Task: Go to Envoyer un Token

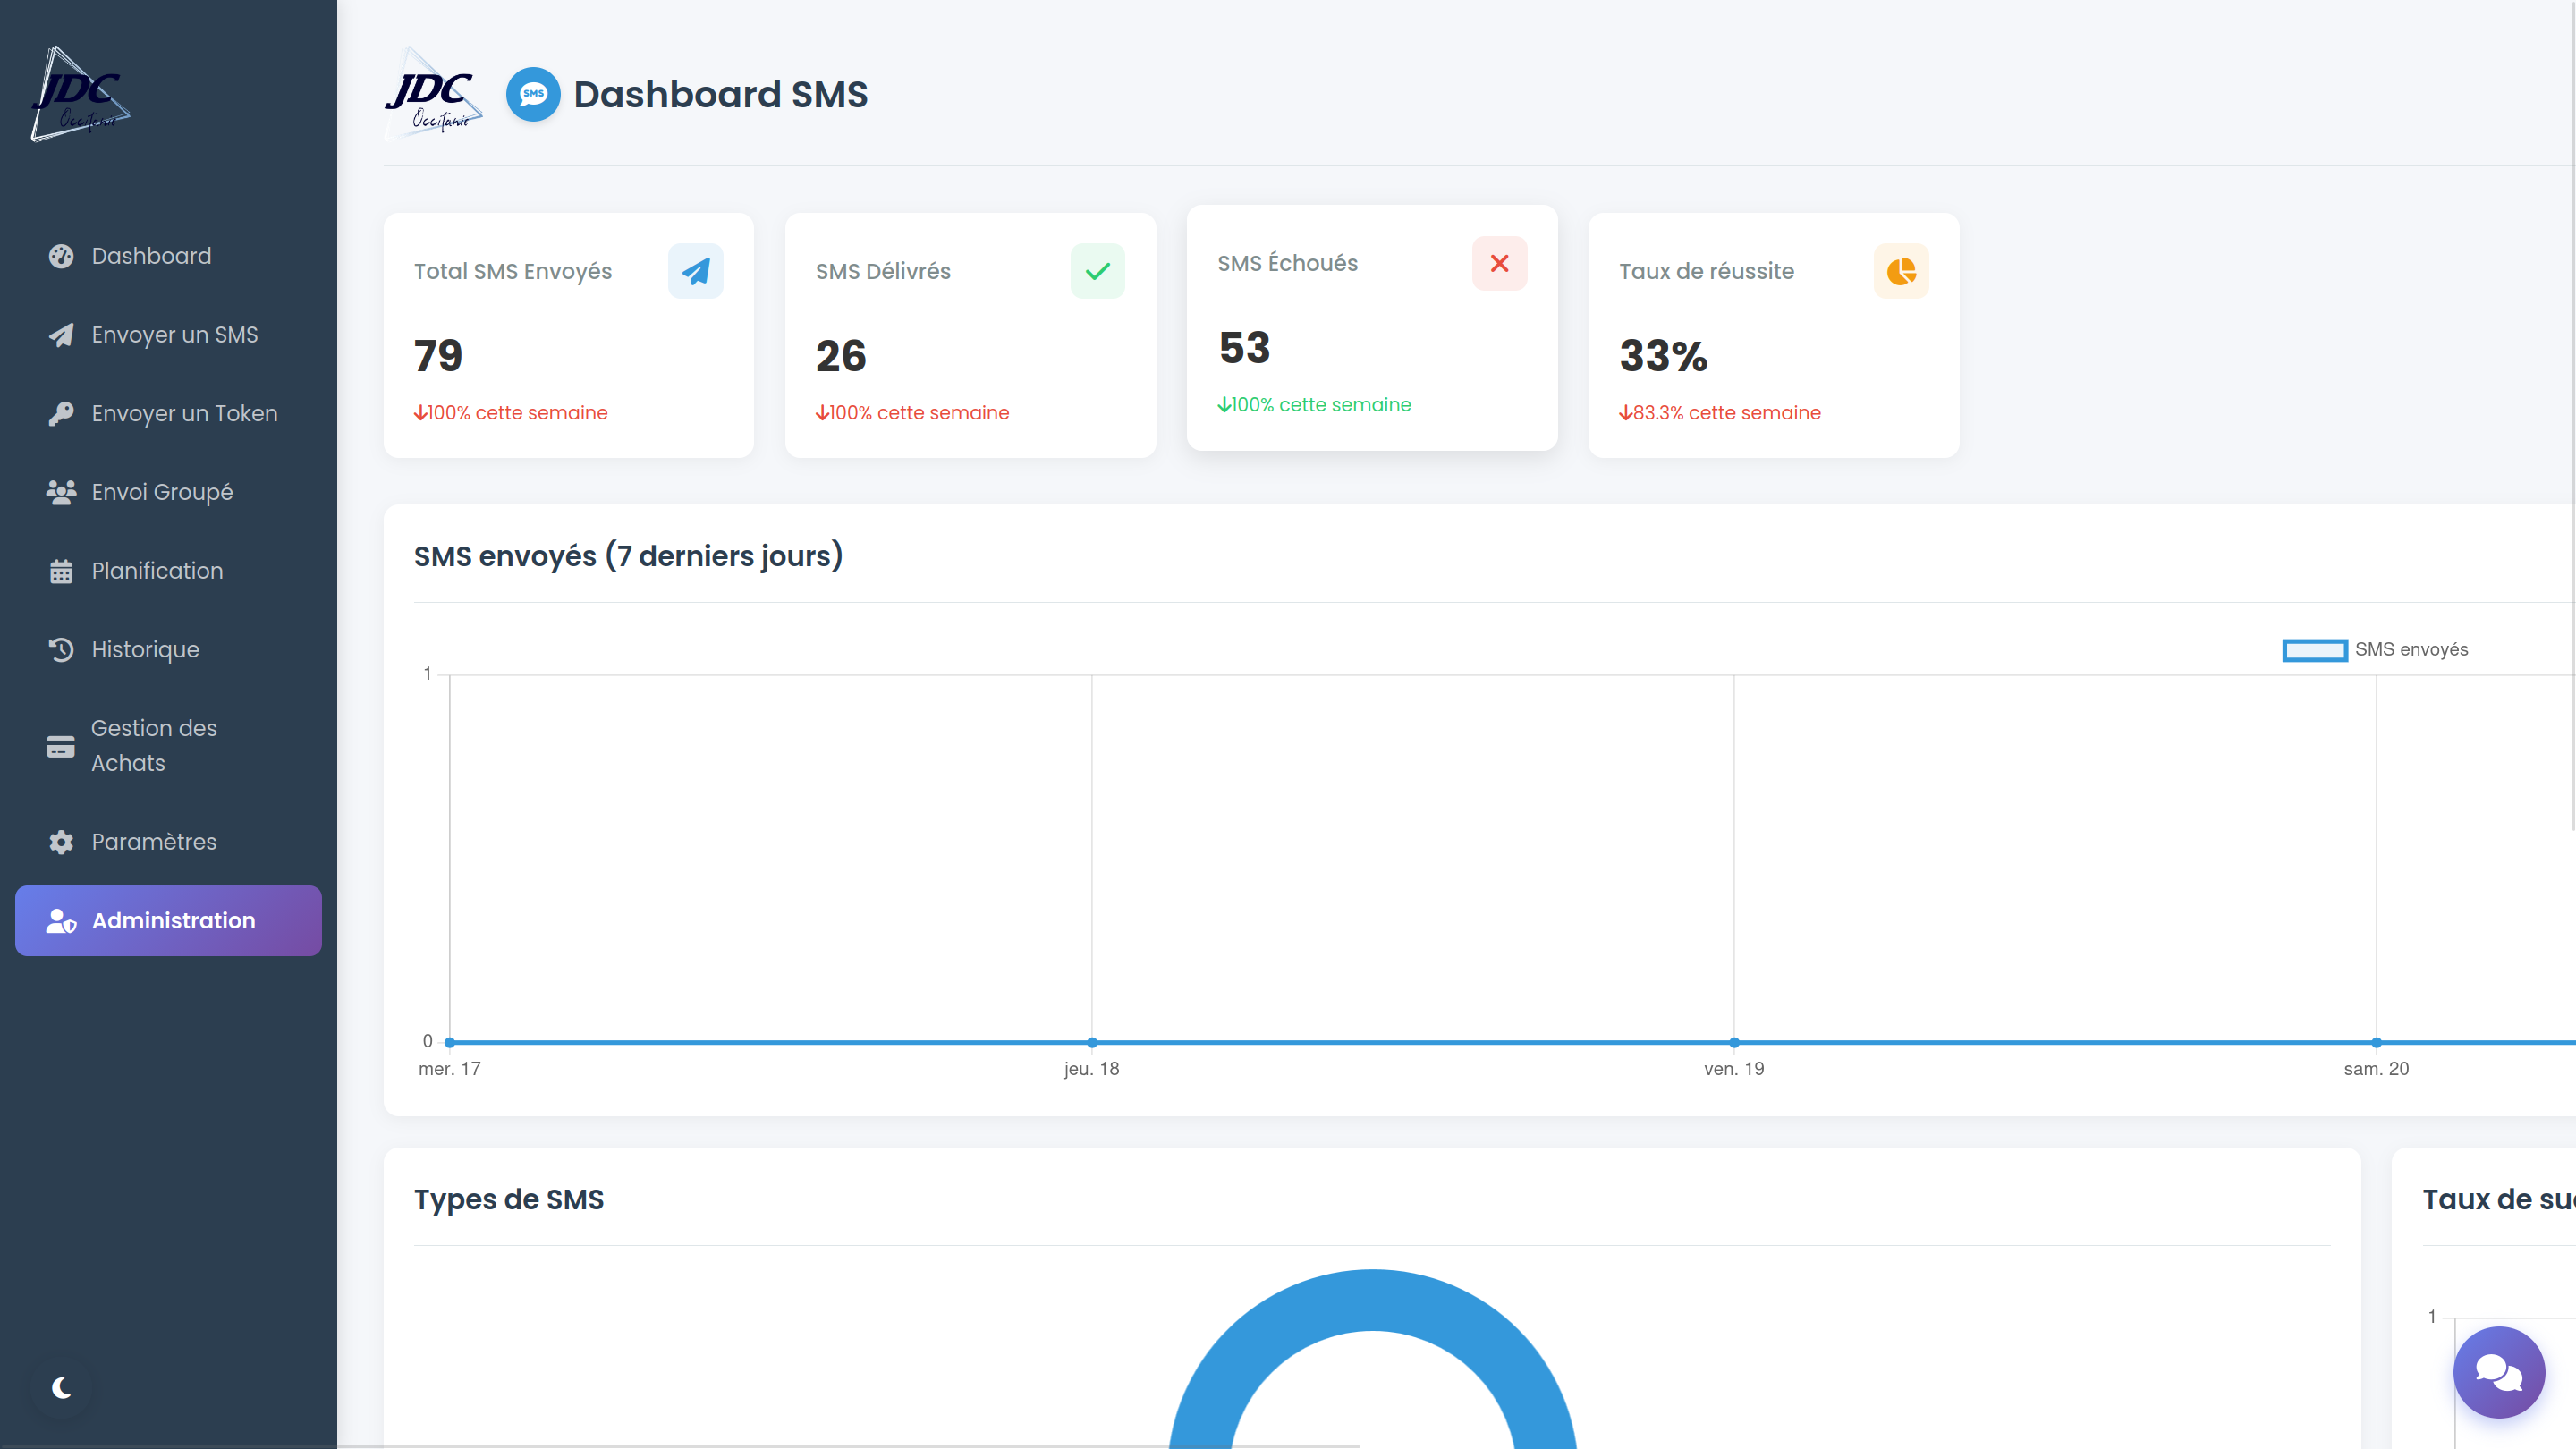Action: (x=168, y=413)
